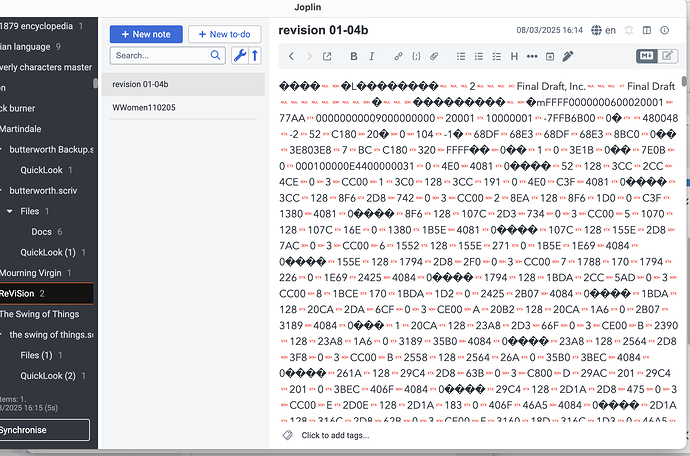Image resolution: width=690 pixels, height=456 pixels.
Task: Open note in external editor icon
Action: point(327,56)
